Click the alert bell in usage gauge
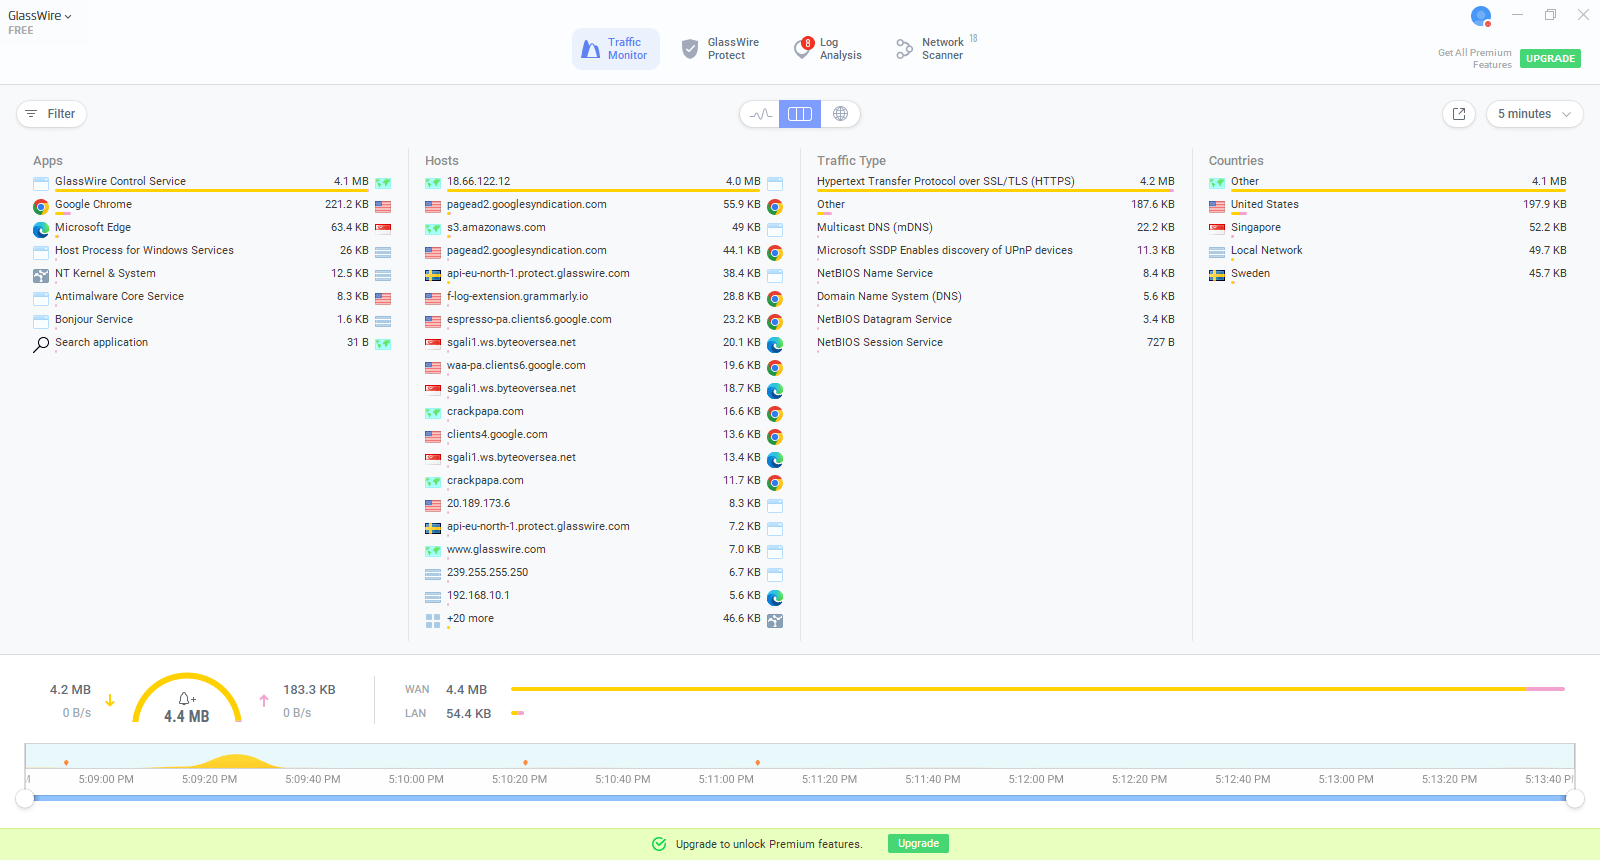The height and width of the screenshot is (860, 1600). tap(186, 699)
